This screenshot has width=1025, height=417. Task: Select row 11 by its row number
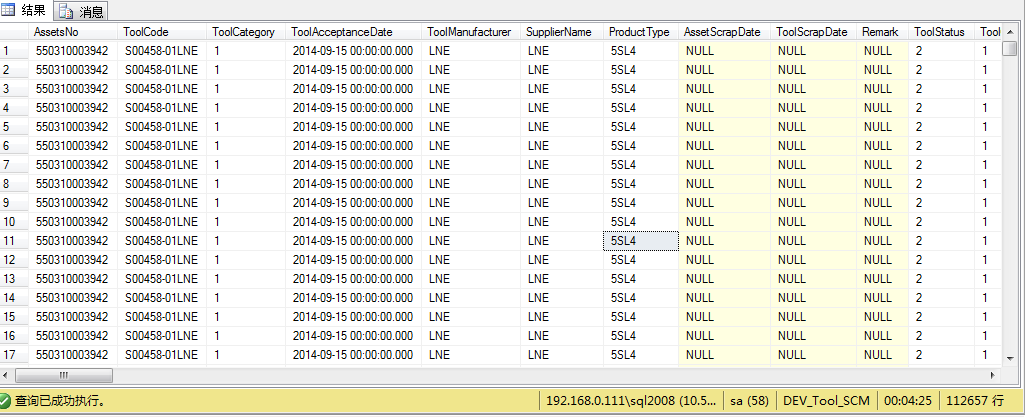tap(14, 241)
